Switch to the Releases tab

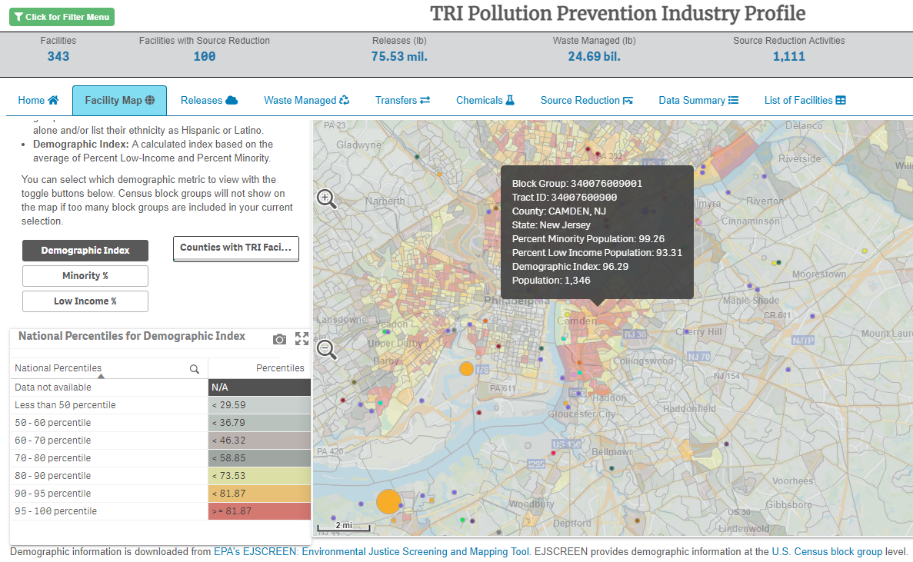tap(209, 100)
